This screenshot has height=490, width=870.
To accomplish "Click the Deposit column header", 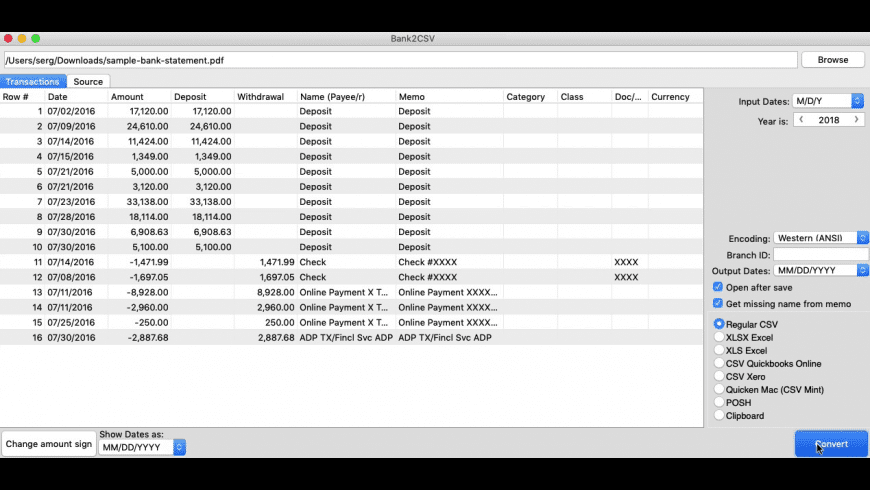I will point(203,97).
